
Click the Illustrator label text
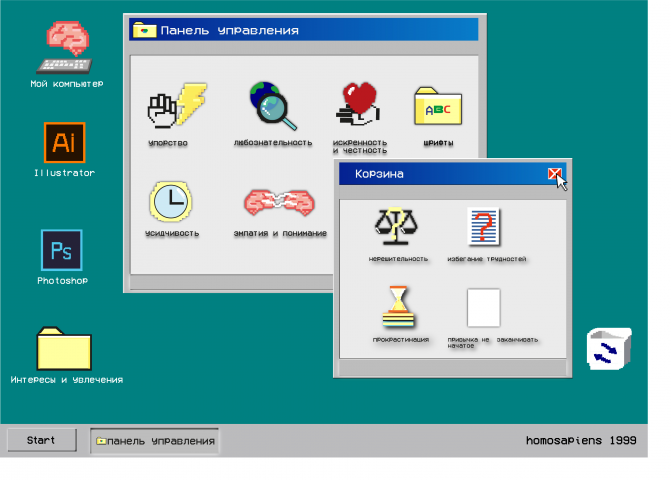(64, 173)
